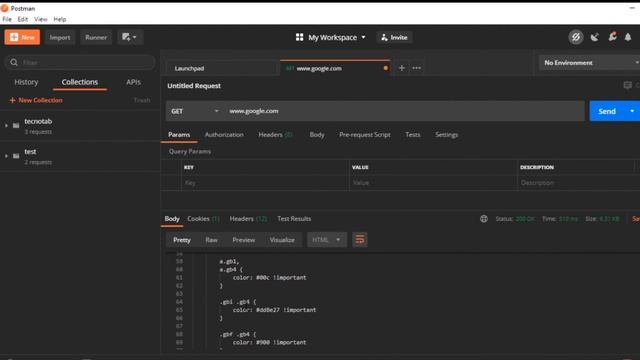Click the Key cell in Query Params
Viewport: 640px width, 360px height.
coord(265,183)
